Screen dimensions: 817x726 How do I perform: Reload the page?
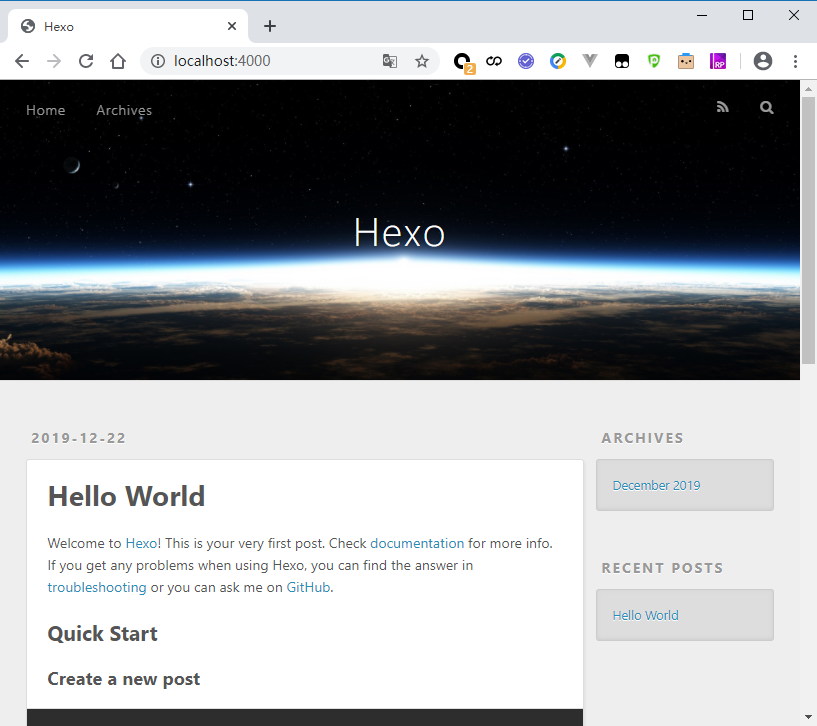pos(86,61)
